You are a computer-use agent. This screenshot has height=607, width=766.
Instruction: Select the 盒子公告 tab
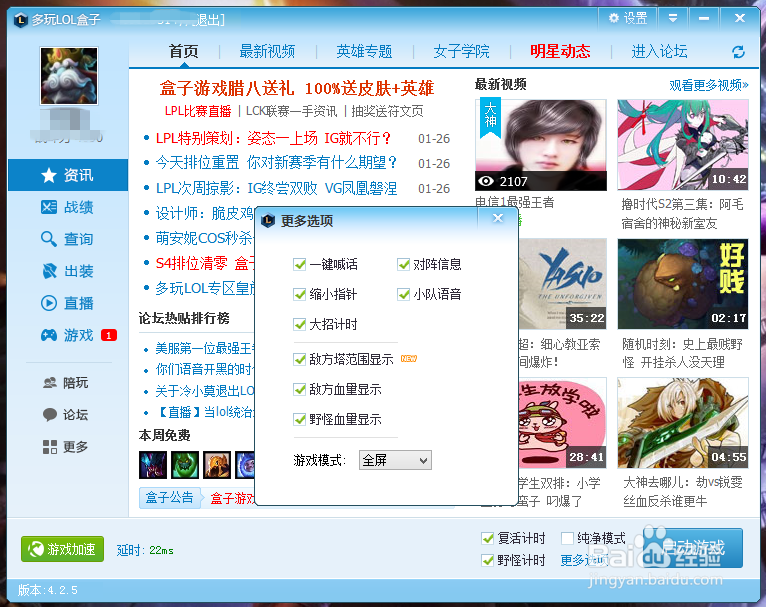click(x=170, y=498)
